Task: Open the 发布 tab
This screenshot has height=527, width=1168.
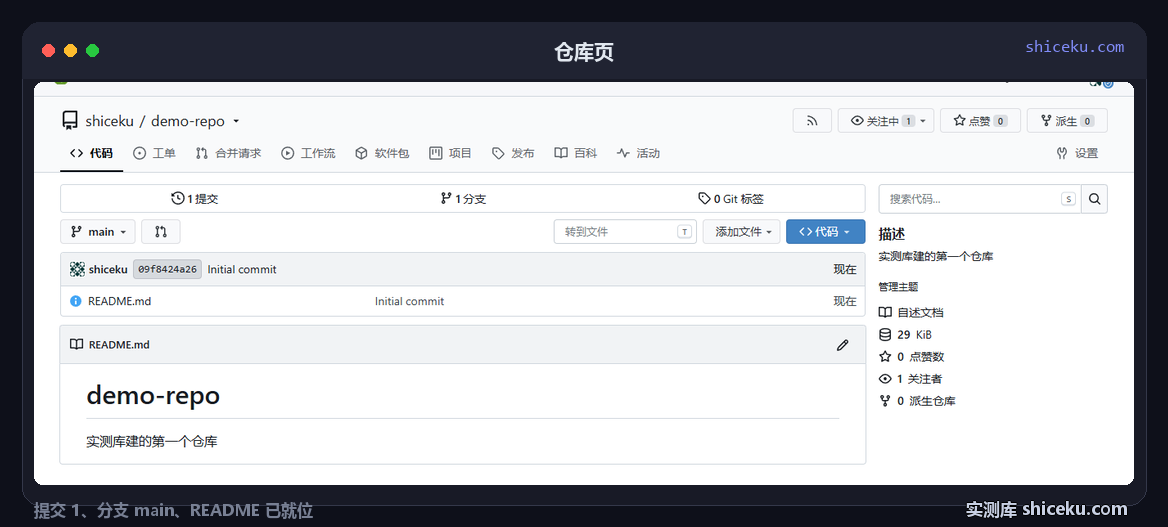Action: (x=513, y=154)
